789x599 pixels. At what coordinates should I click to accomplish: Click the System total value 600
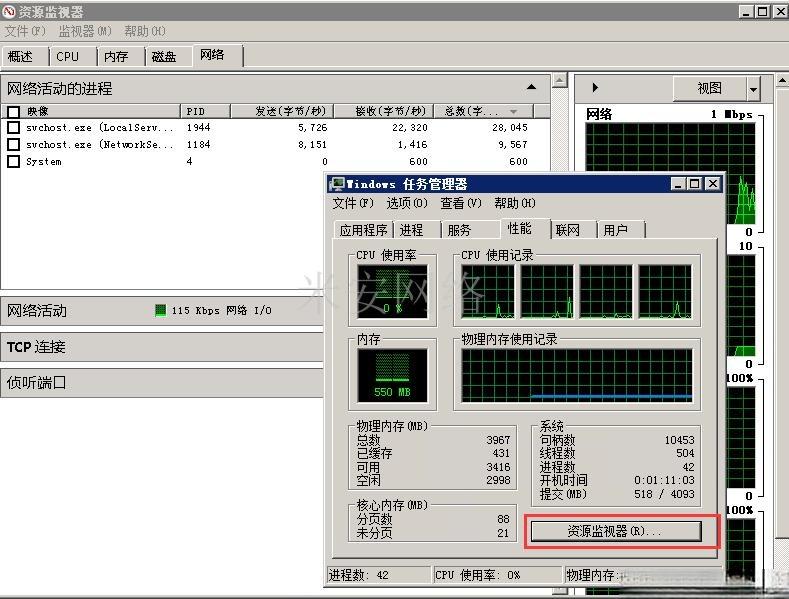tap(518, 162)
